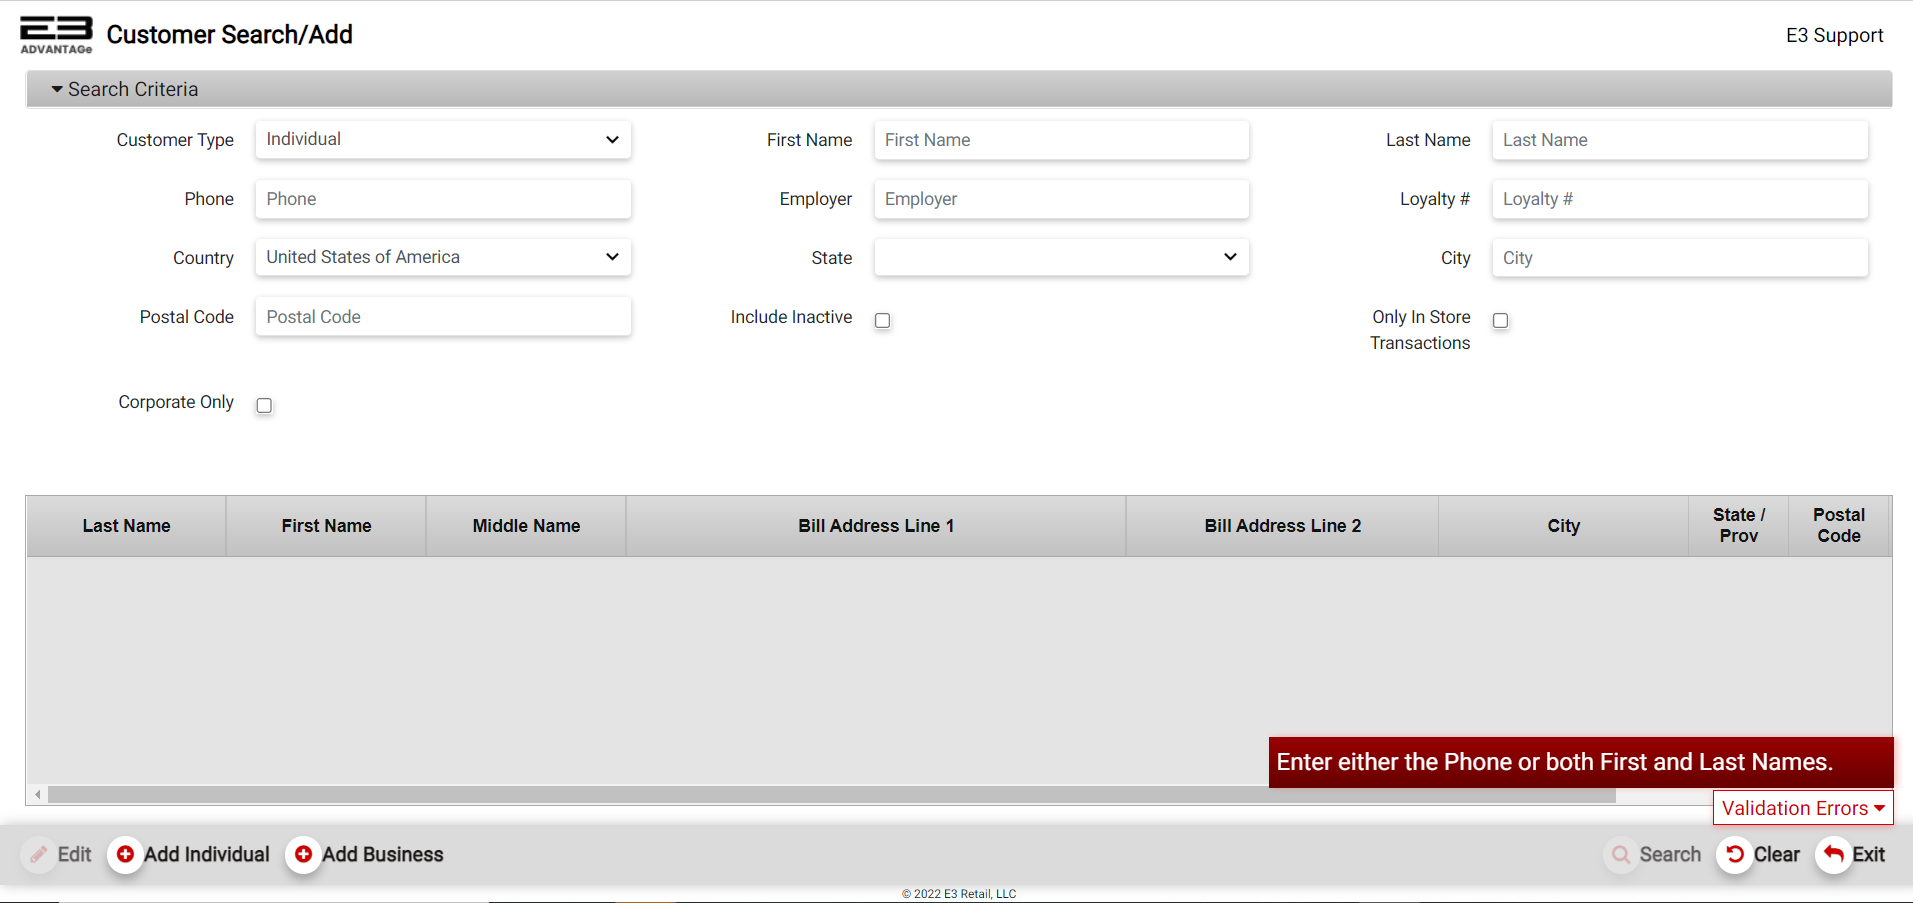Click the left scroll arrow in results grid
Screen dimensions: 1913x903
pos(38,795)
